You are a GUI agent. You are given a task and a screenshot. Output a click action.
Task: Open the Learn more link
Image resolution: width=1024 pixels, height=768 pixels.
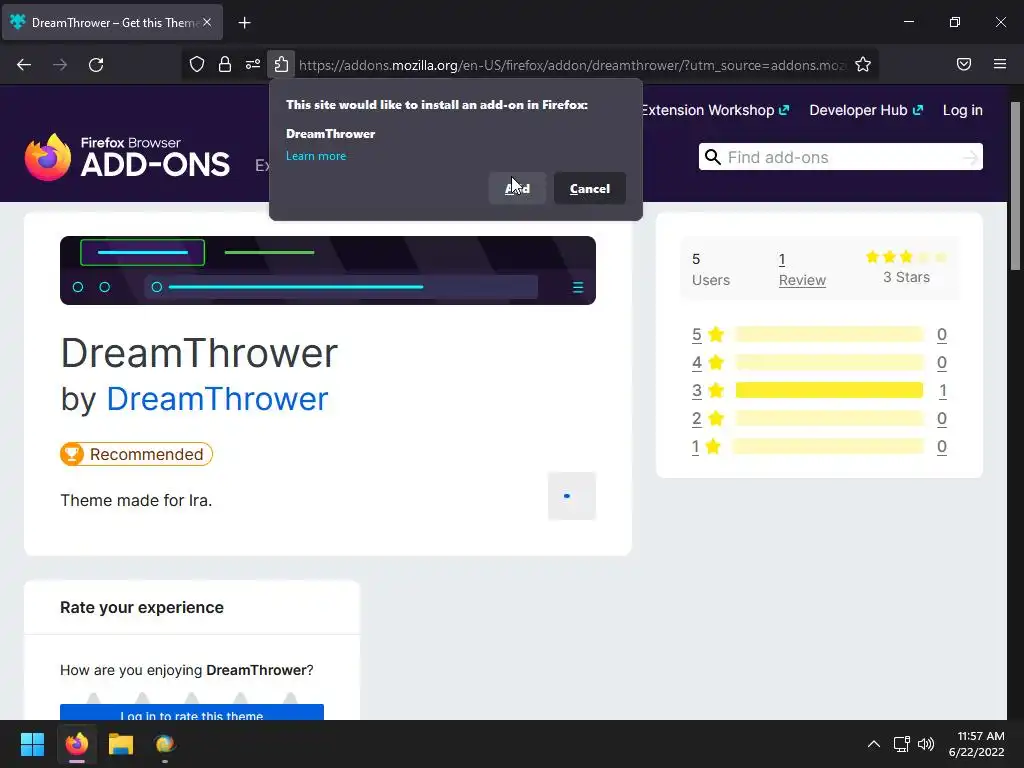point(316,156)
